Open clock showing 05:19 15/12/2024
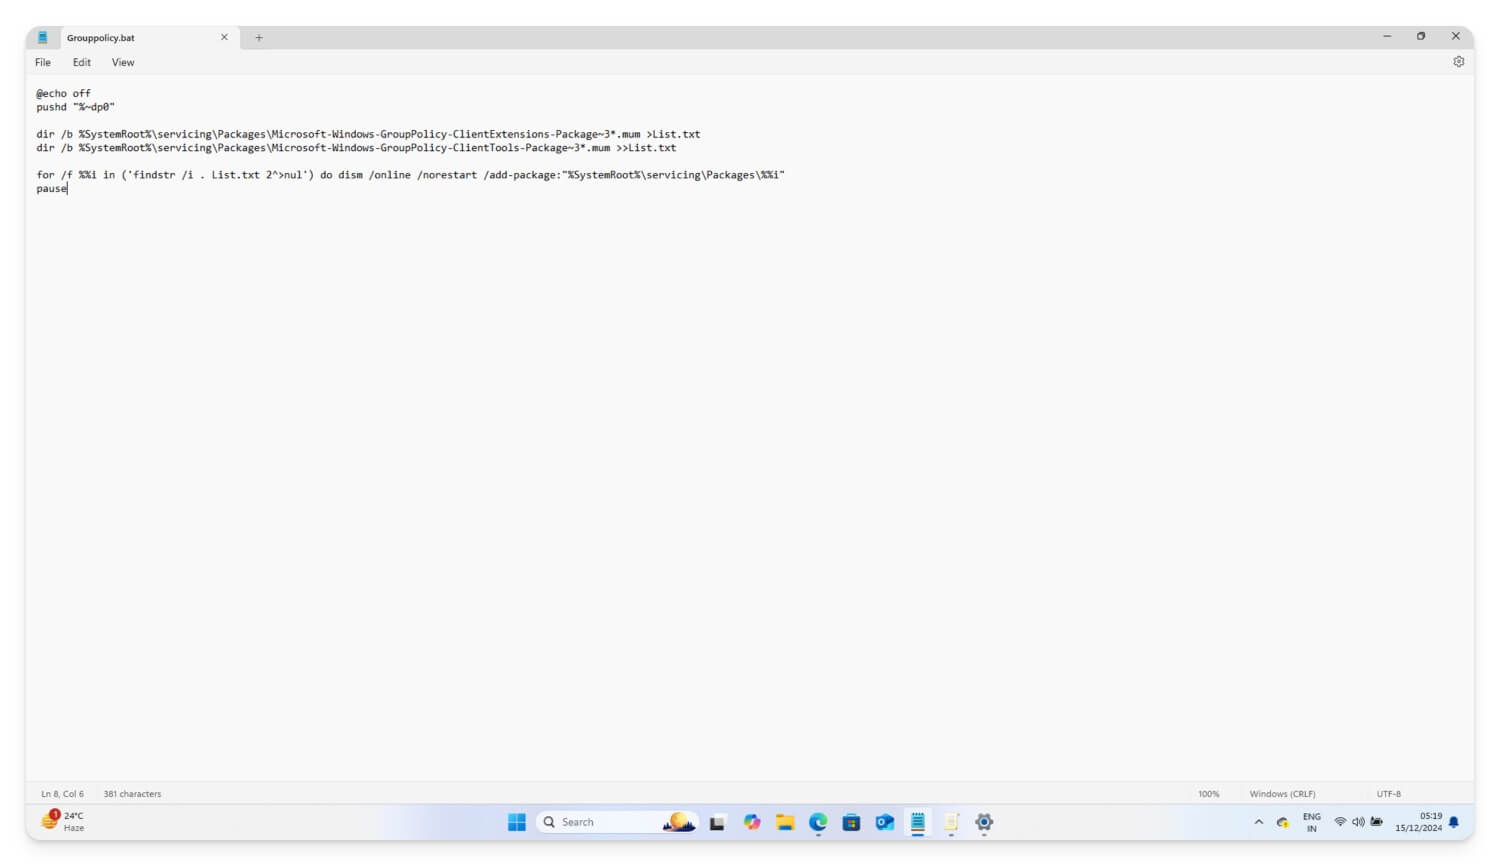The height and width of the screenshot is (866, 1500). pyautogui.click(x=1419, y=822)
